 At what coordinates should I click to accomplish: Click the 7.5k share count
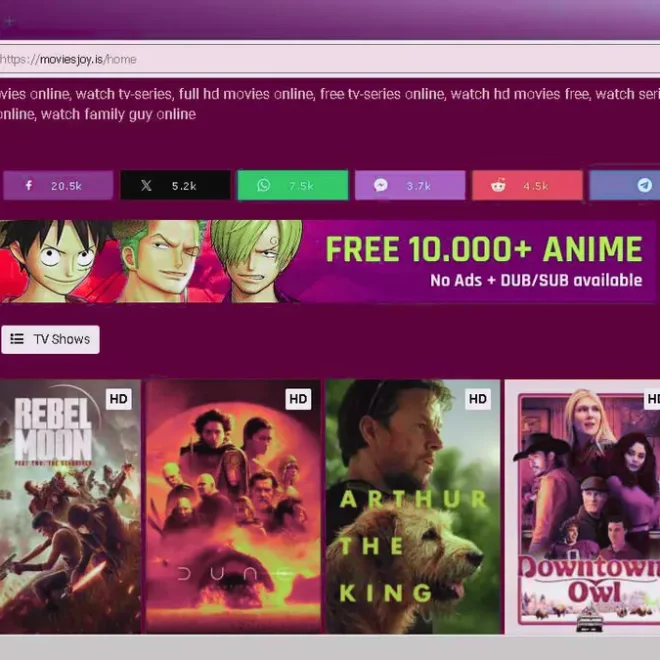pos(301,186)
